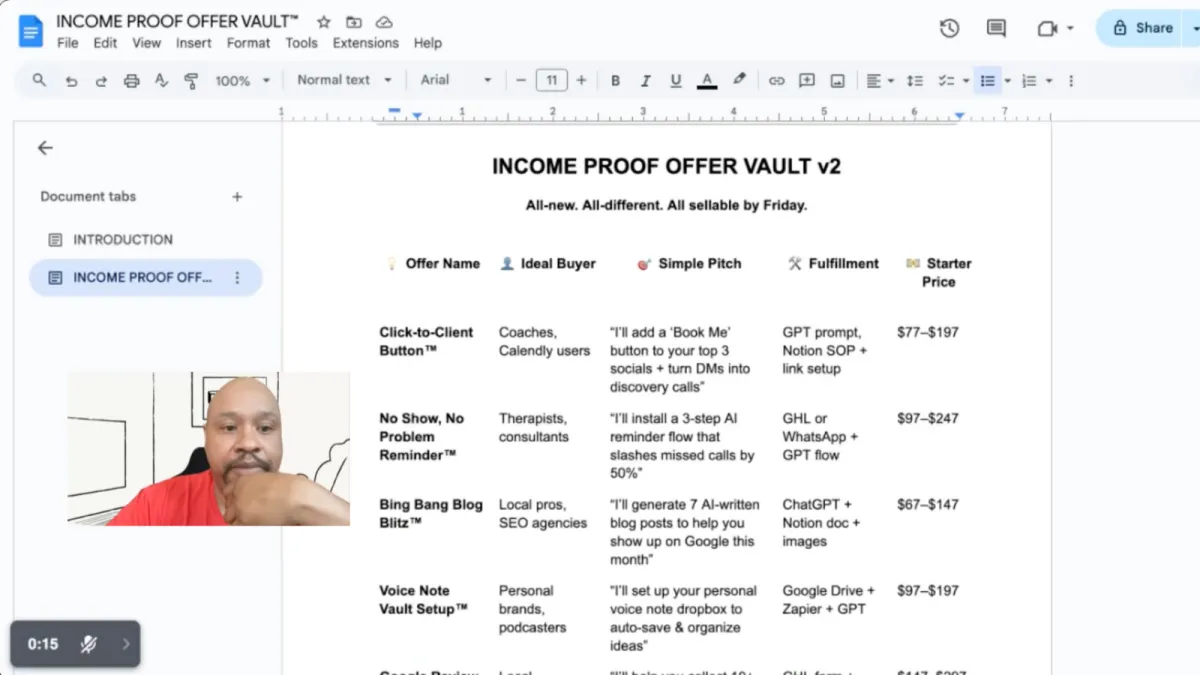The width and height of the screenshot is (1200, 675).
Task: Open the Edit menu
Action: (x=105, y=43)
